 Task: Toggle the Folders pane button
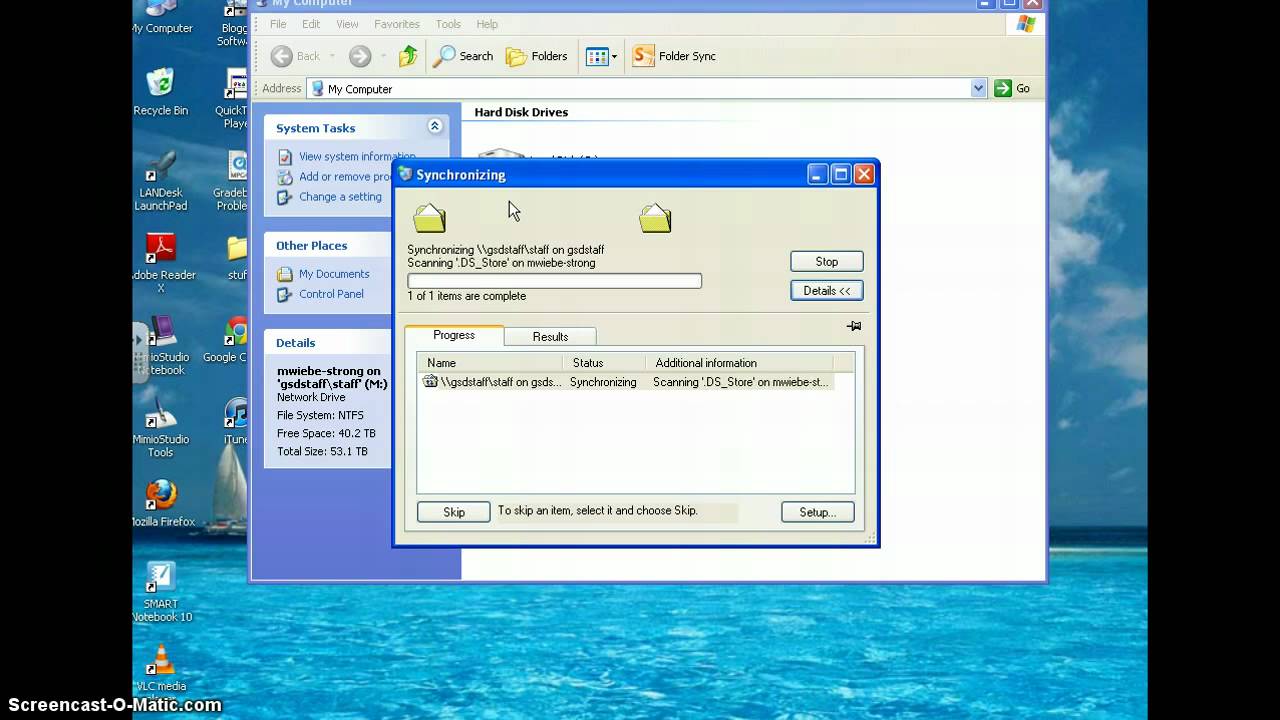[x=537, y=56]
